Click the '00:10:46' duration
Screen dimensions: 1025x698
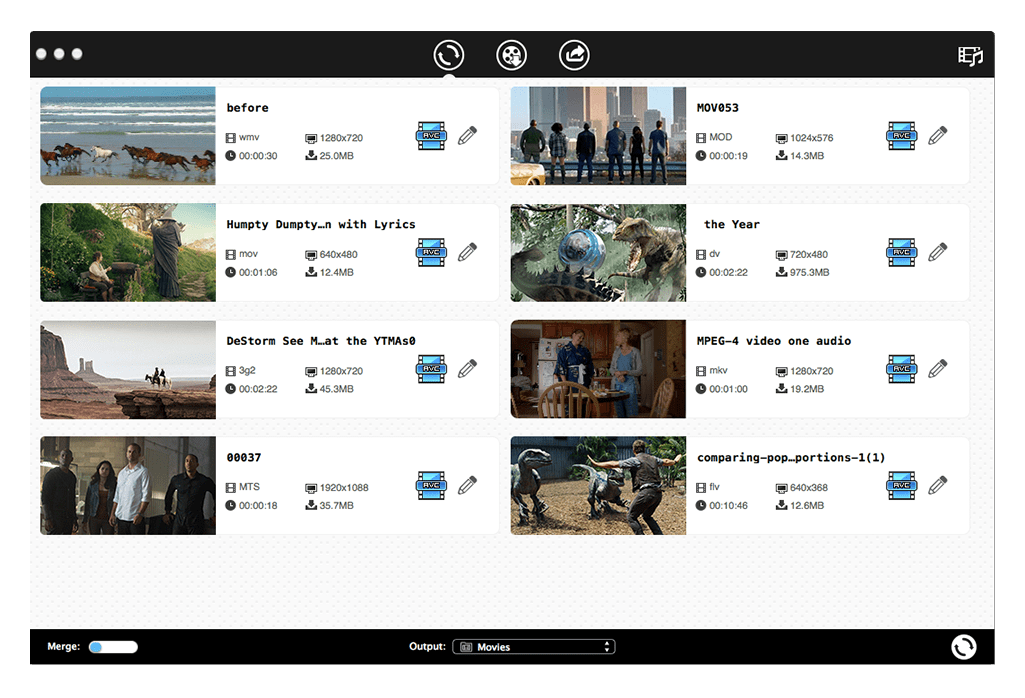[728, 506]
